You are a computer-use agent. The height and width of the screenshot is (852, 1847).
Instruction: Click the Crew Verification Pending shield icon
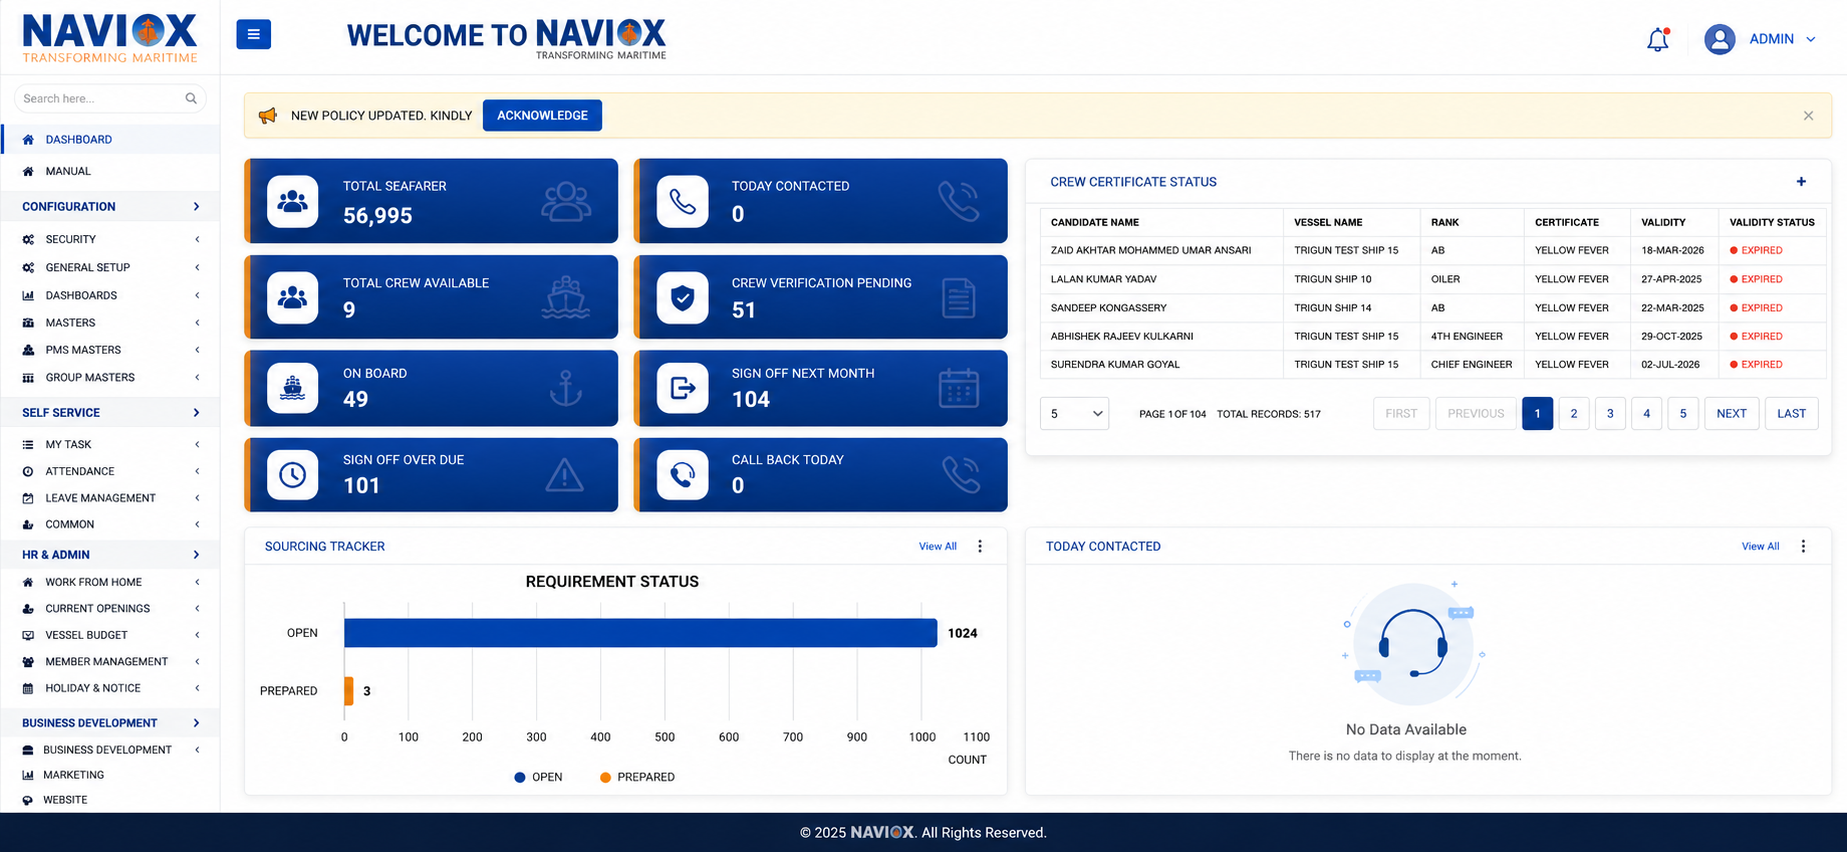(682, 297)
